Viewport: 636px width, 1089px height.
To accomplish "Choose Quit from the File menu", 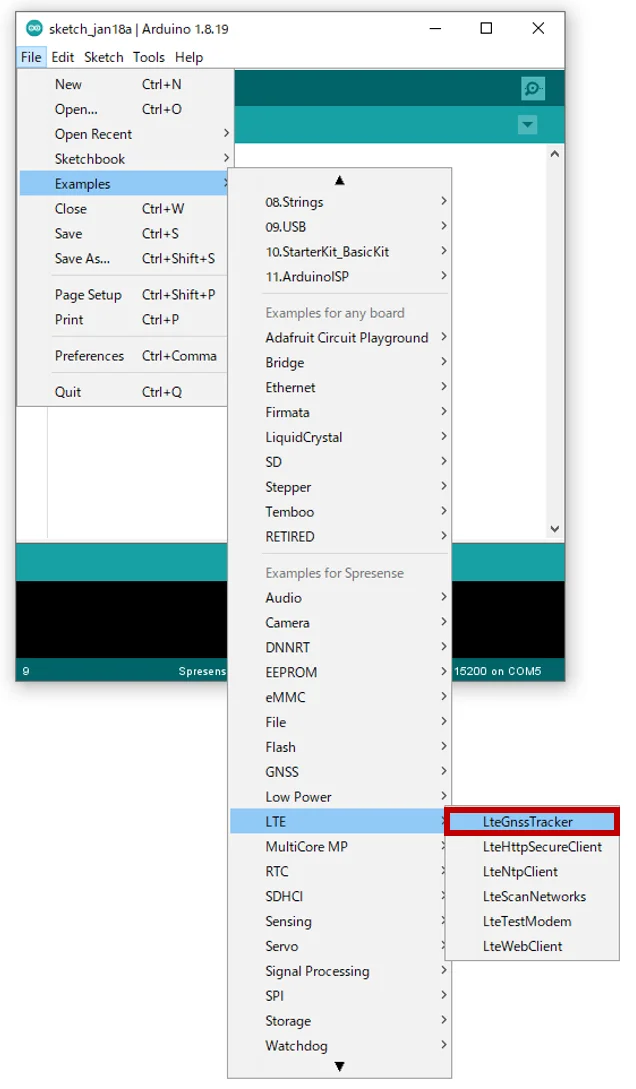I will click(x=68, y=392).
